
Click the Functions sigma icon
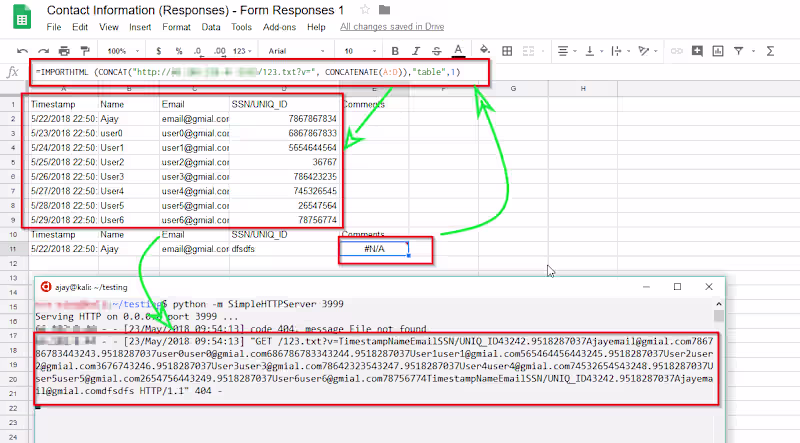coord(770,51)
